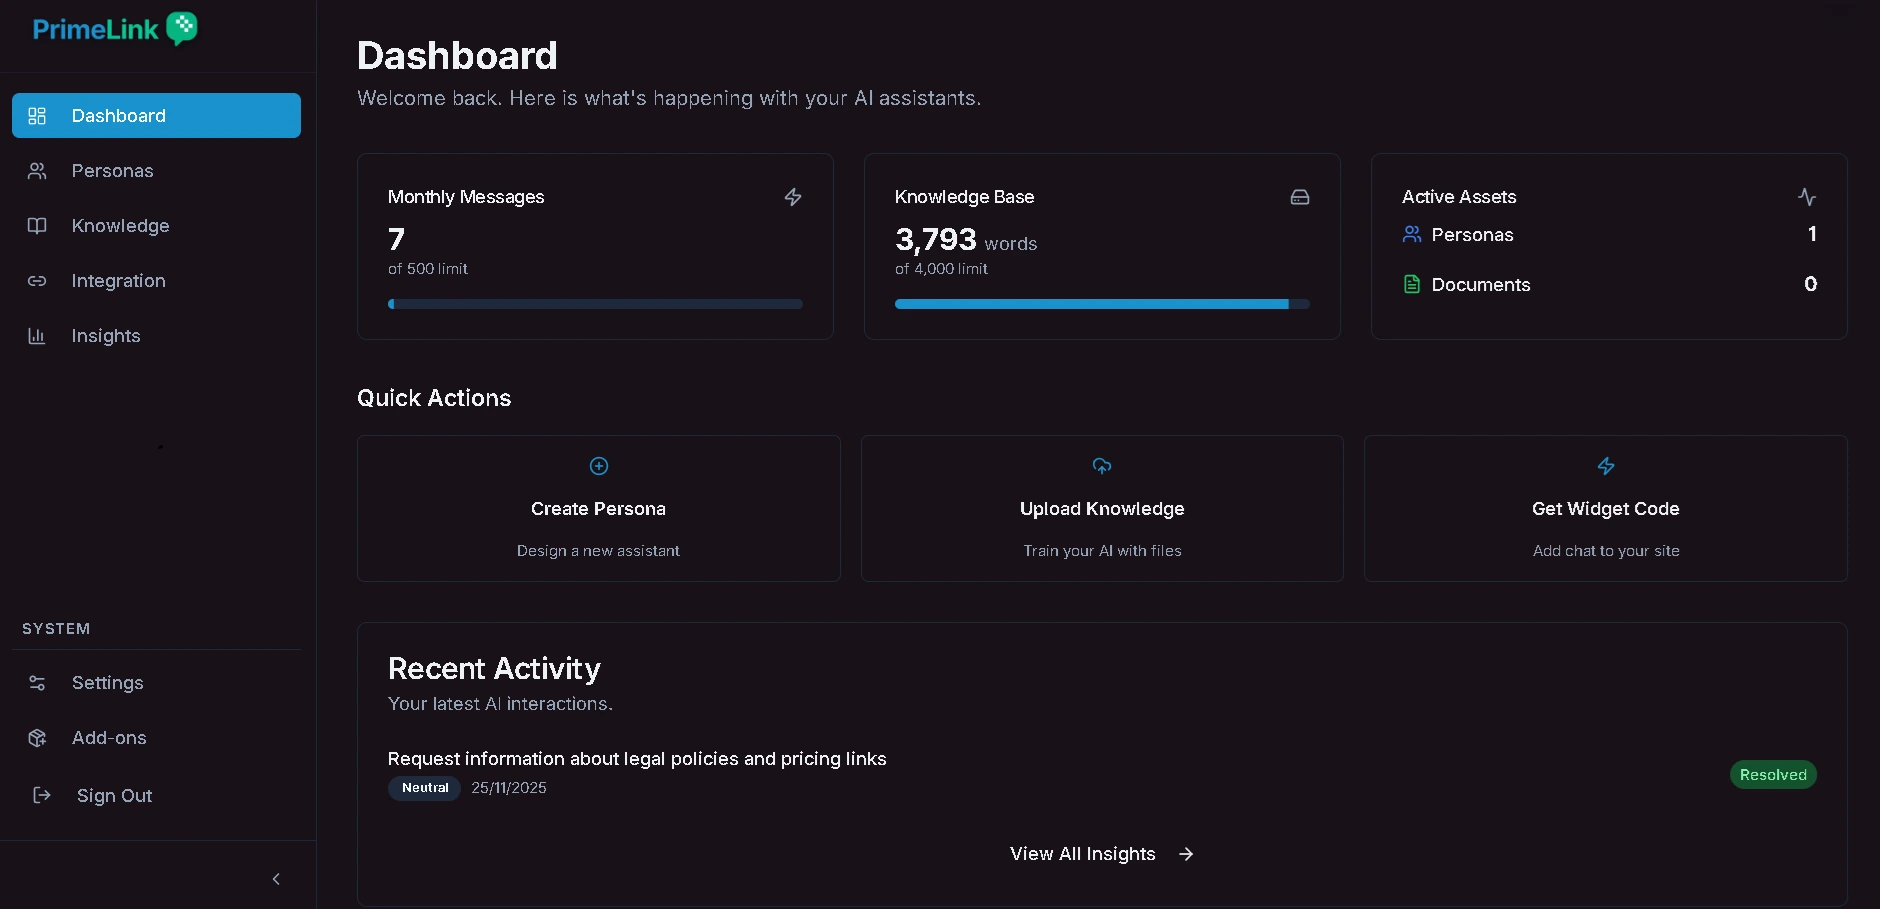Select the Dashboard grid icon
1880x909 pixels.
37,115
